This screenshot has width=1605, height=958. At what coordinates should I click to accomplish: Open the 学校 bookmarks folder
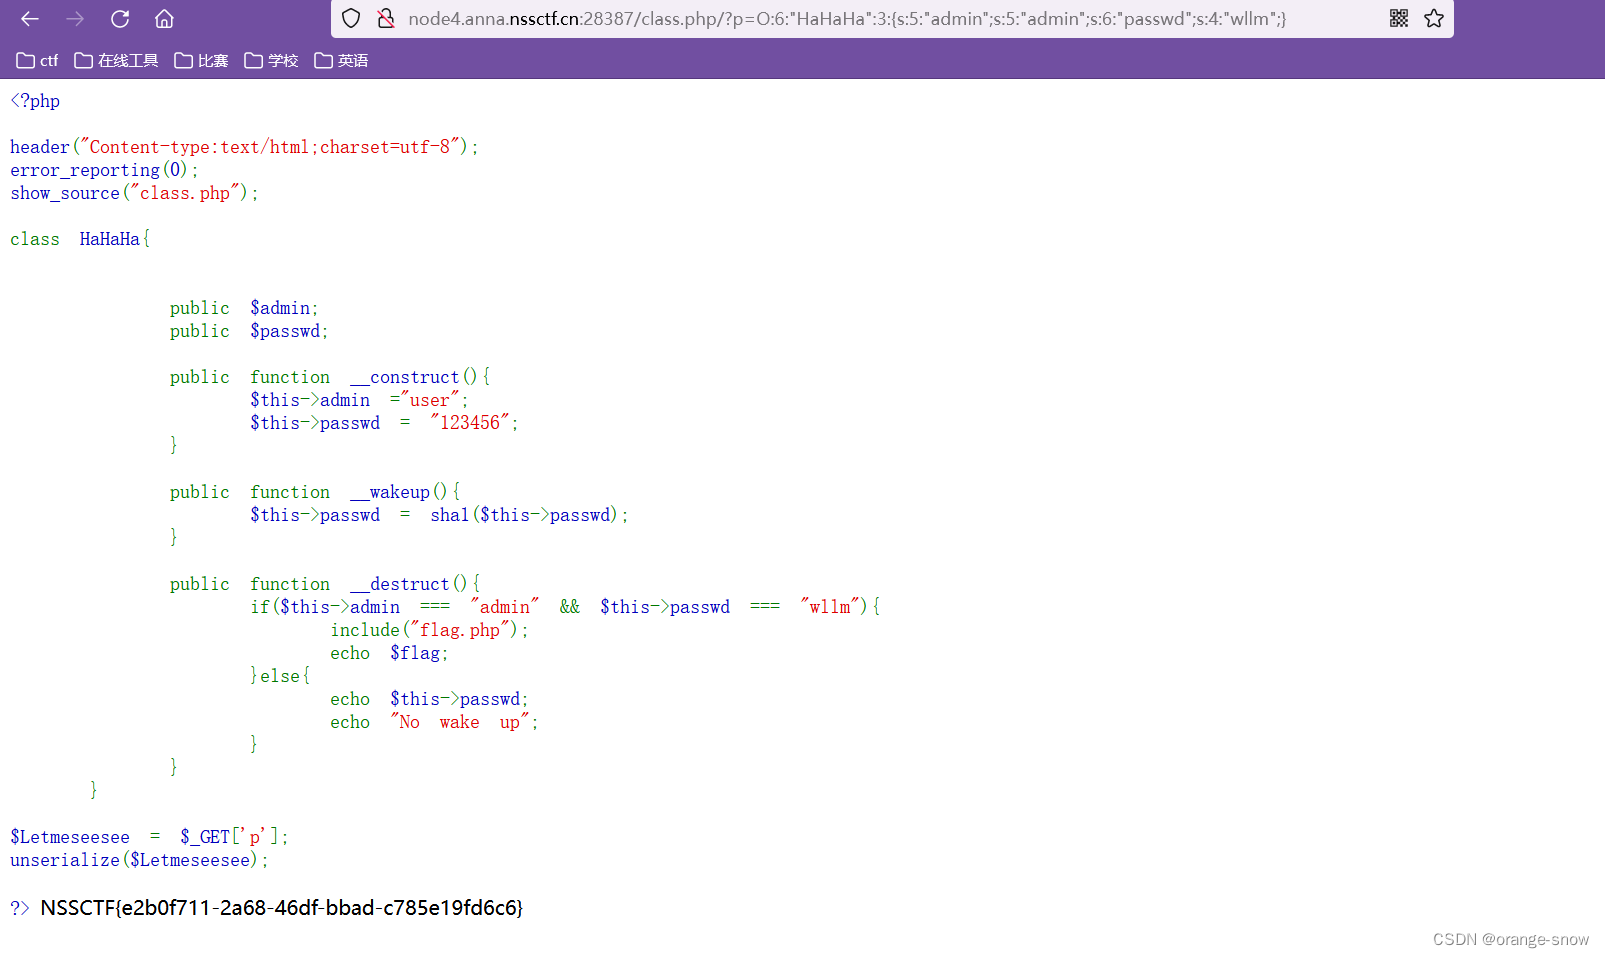pyautogui.click(x=271, y=61)
